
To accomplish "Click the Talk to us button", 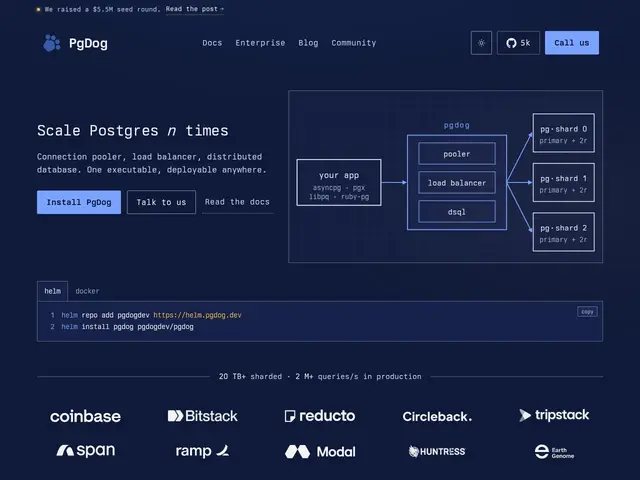I will (x=161, y=202).
